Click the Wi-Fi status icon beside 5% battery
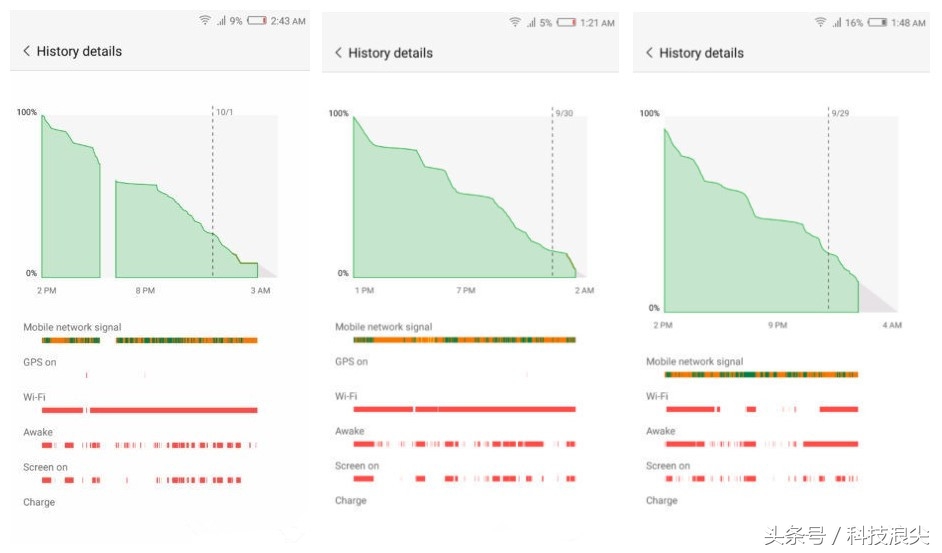 tap(515, 22)
